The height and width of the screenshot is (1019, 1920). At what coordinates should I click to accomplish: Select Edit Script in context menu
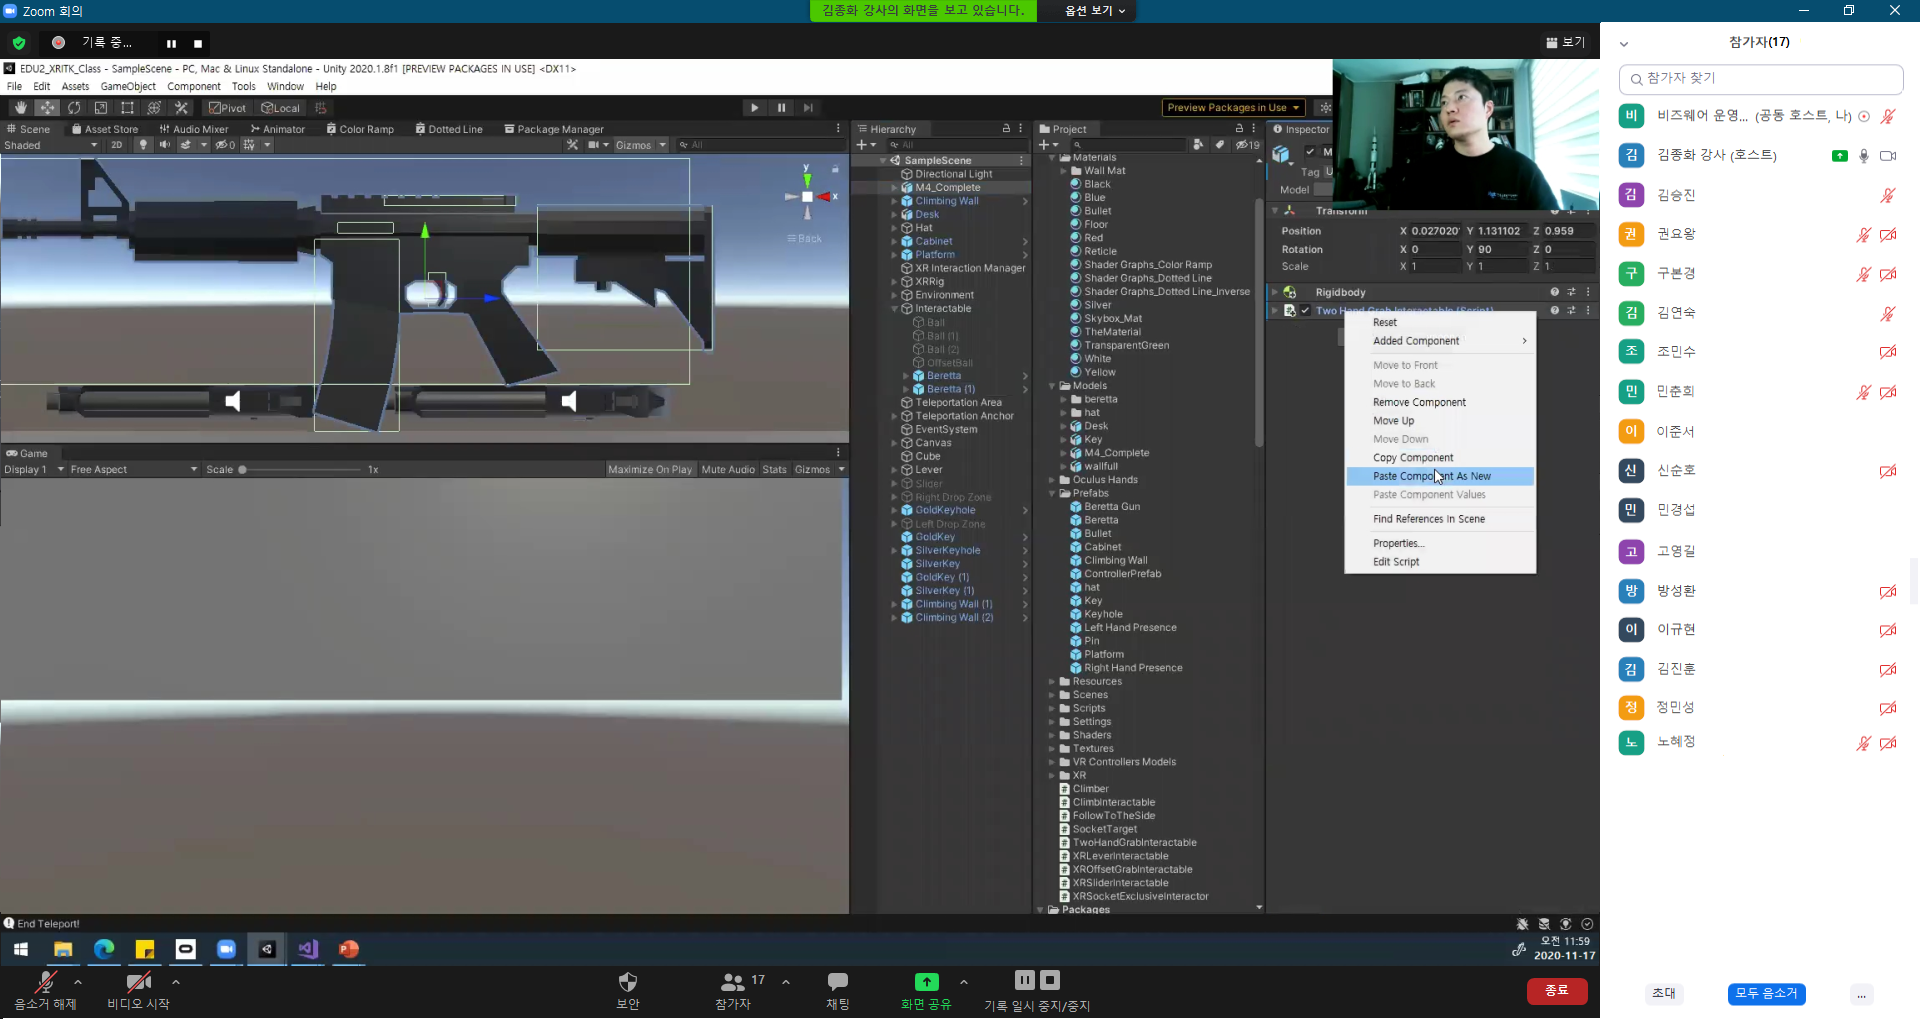tap(1440, 562)
